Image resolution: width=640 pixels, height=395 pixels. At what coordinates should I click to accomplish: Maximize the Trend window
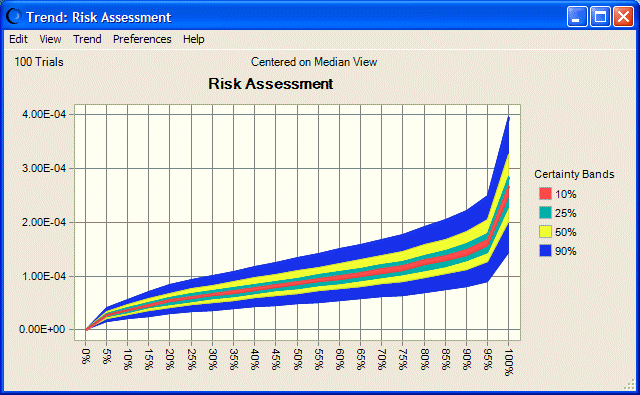600,17
